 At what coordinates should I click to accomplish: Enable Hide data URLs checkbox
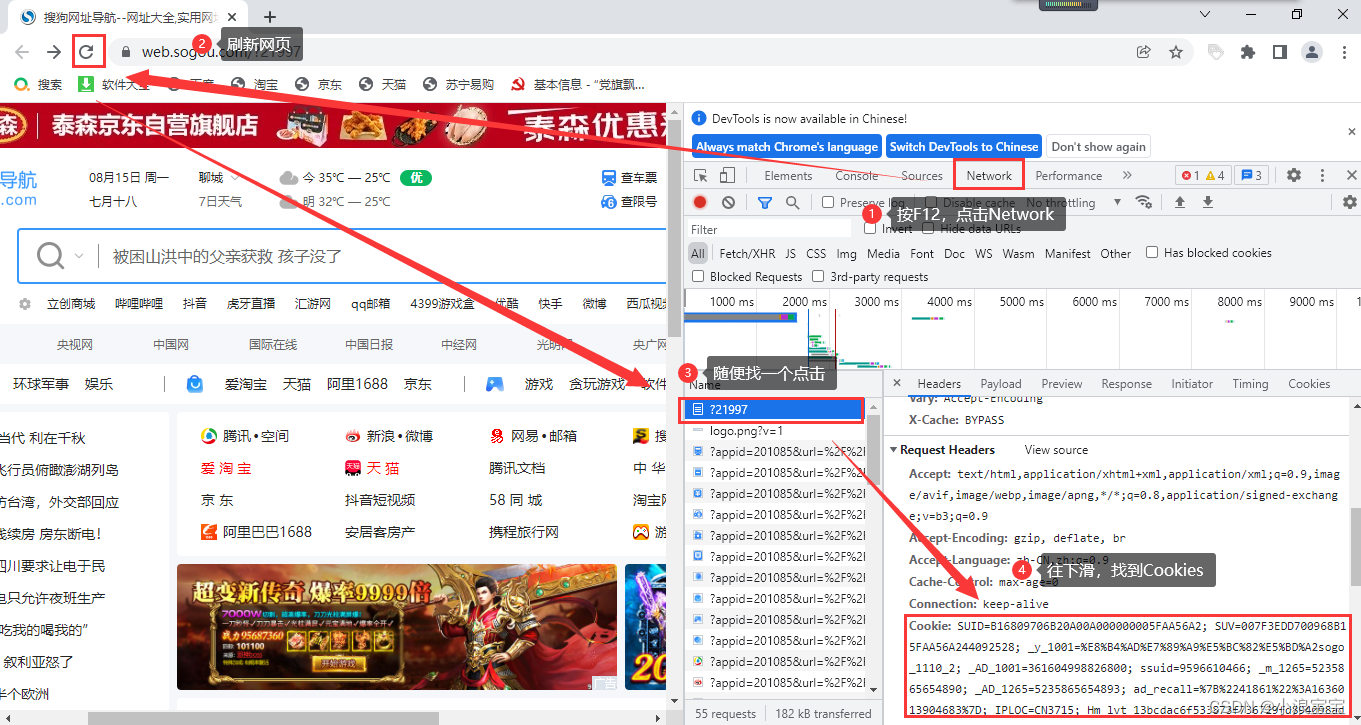coord(928,228)
